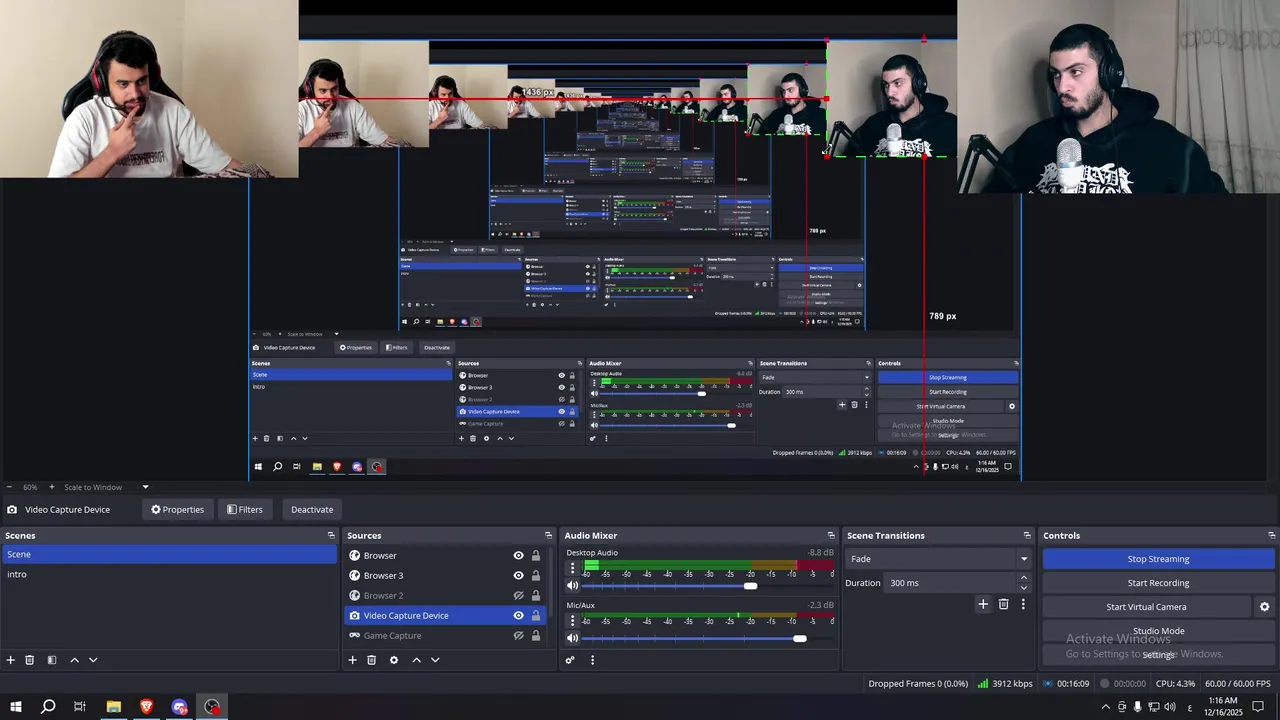Open the Audio Mixer menu next to the gears icon
The width and height of the screenshot is (1280, 720).
pos(592,660)
